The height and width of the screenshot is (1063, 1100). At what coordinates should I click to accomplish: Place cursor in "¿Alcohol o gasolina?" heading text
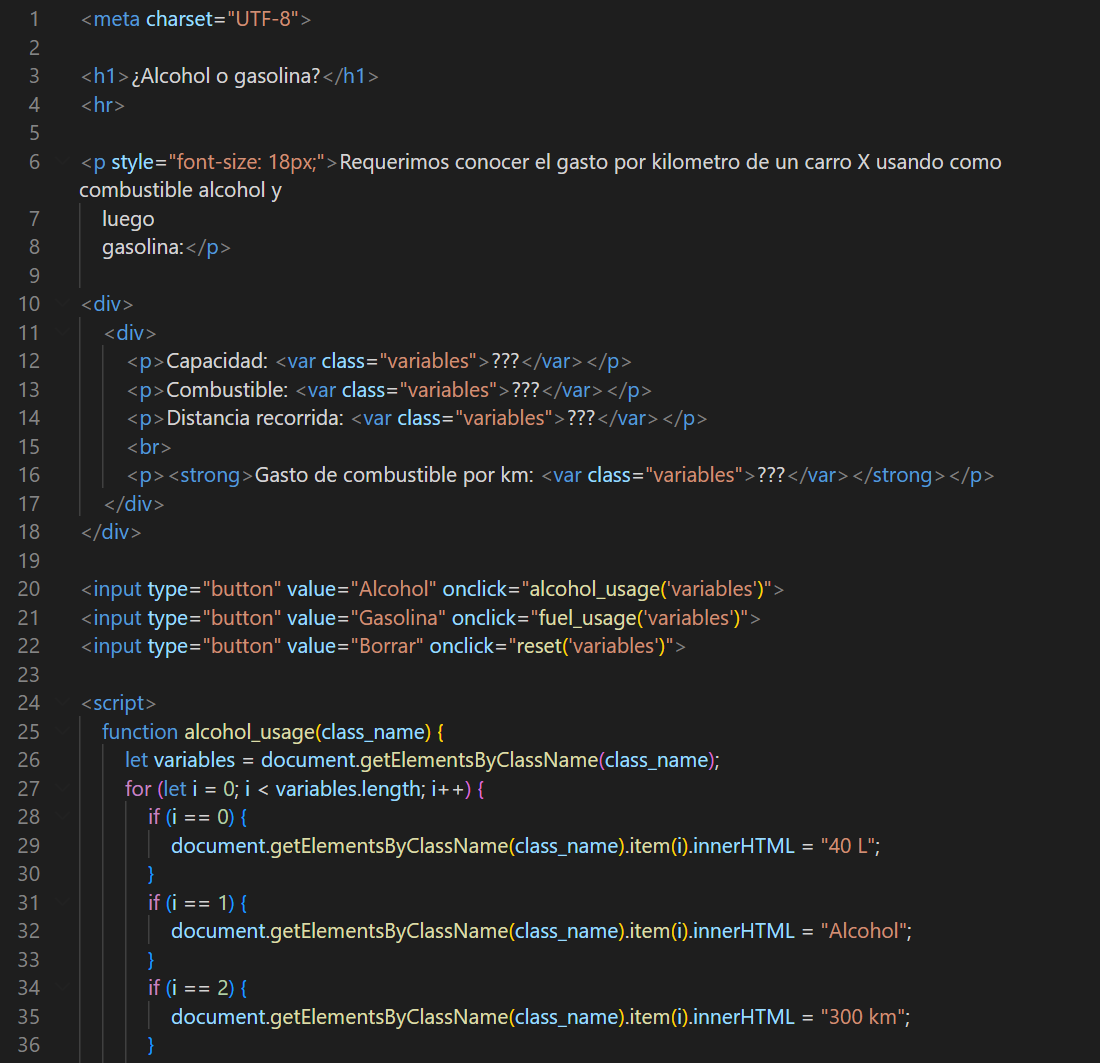226,76
